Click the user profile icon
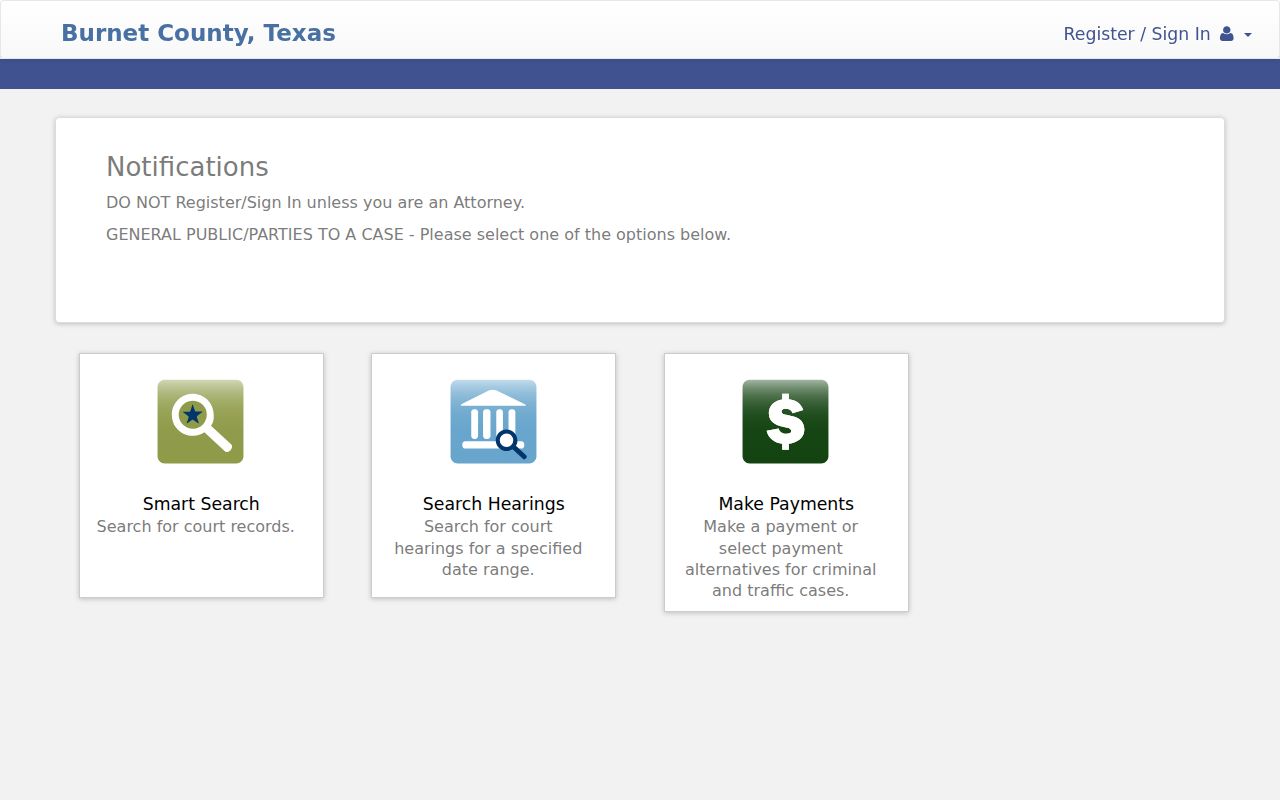The height and width of the screenshot is (800, 1280). (x=1227, y=34)
